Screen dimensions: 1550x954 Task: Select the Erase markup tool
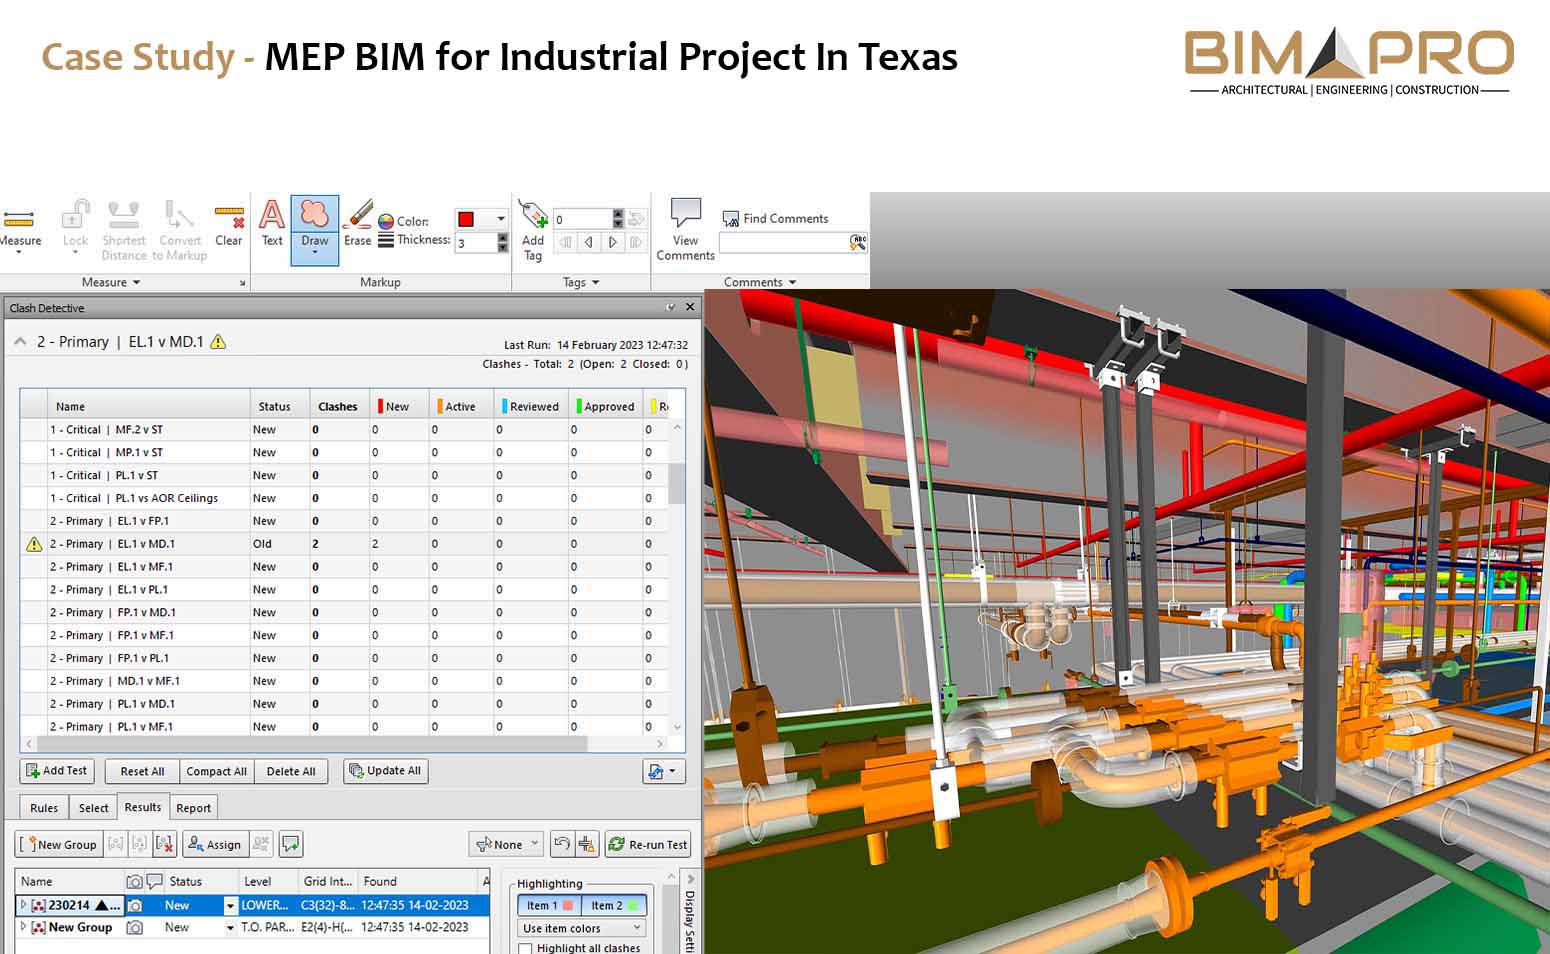tap(357, 228)
